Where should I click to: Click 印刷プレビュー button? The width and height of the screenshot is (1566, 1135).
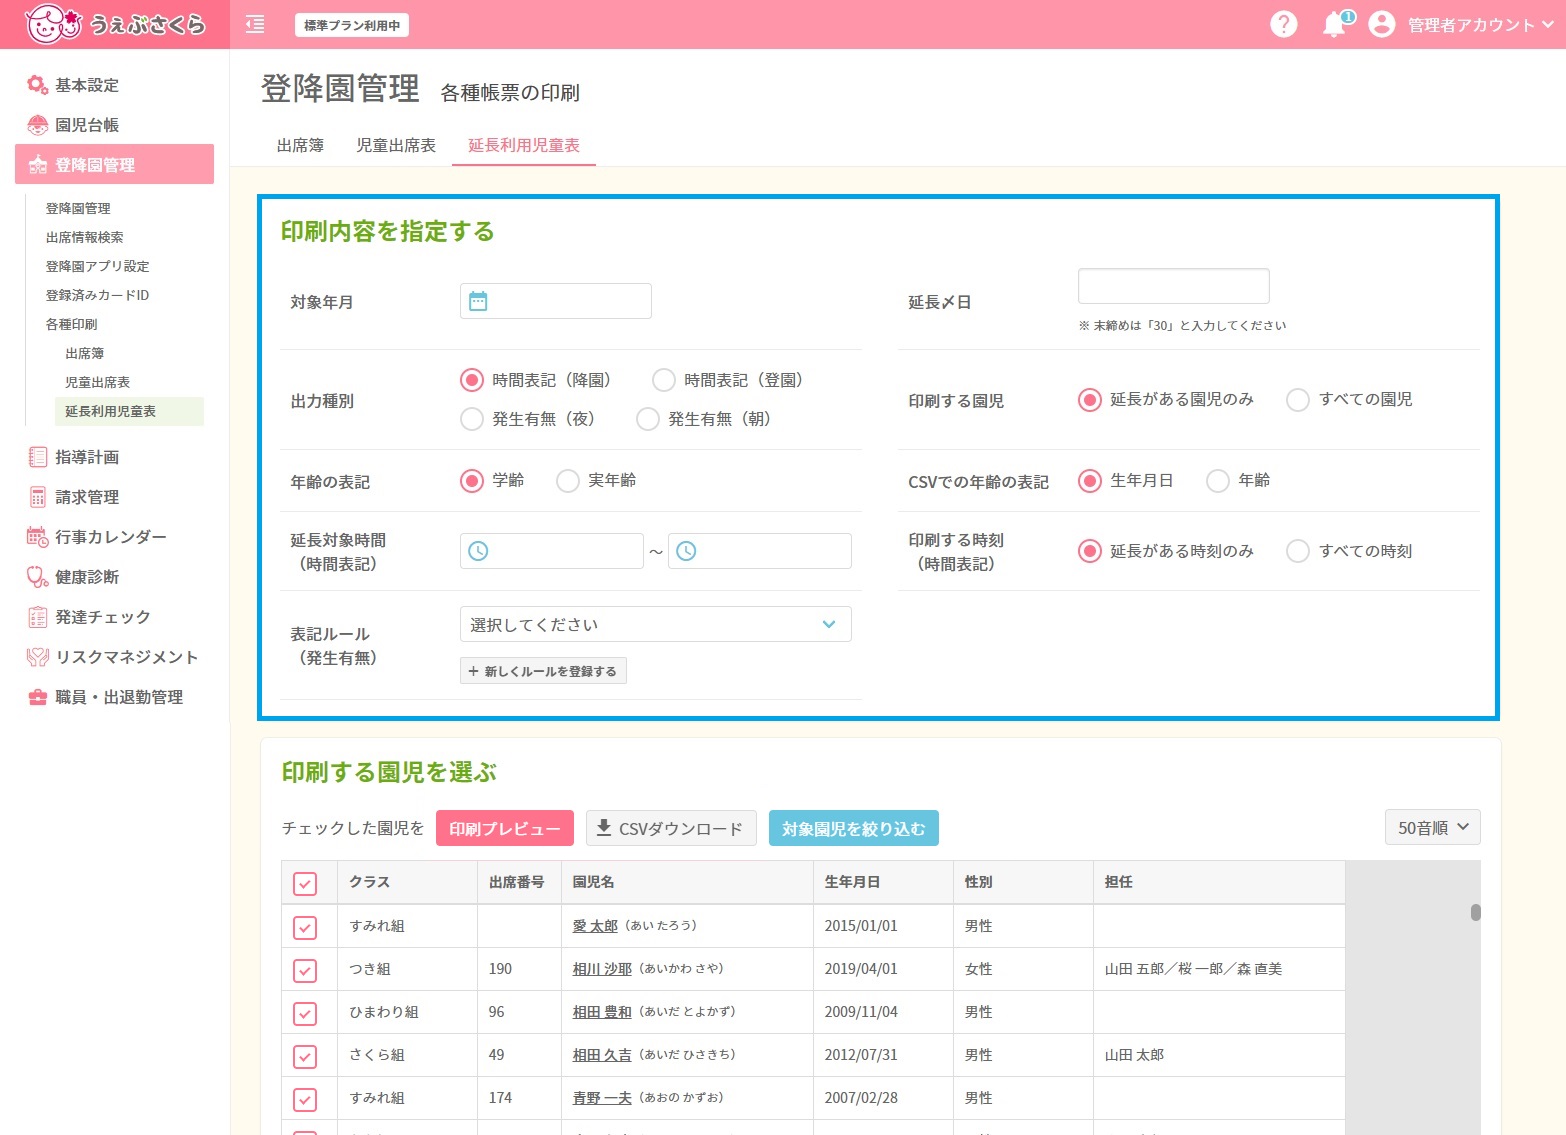[x=505, y=828]
